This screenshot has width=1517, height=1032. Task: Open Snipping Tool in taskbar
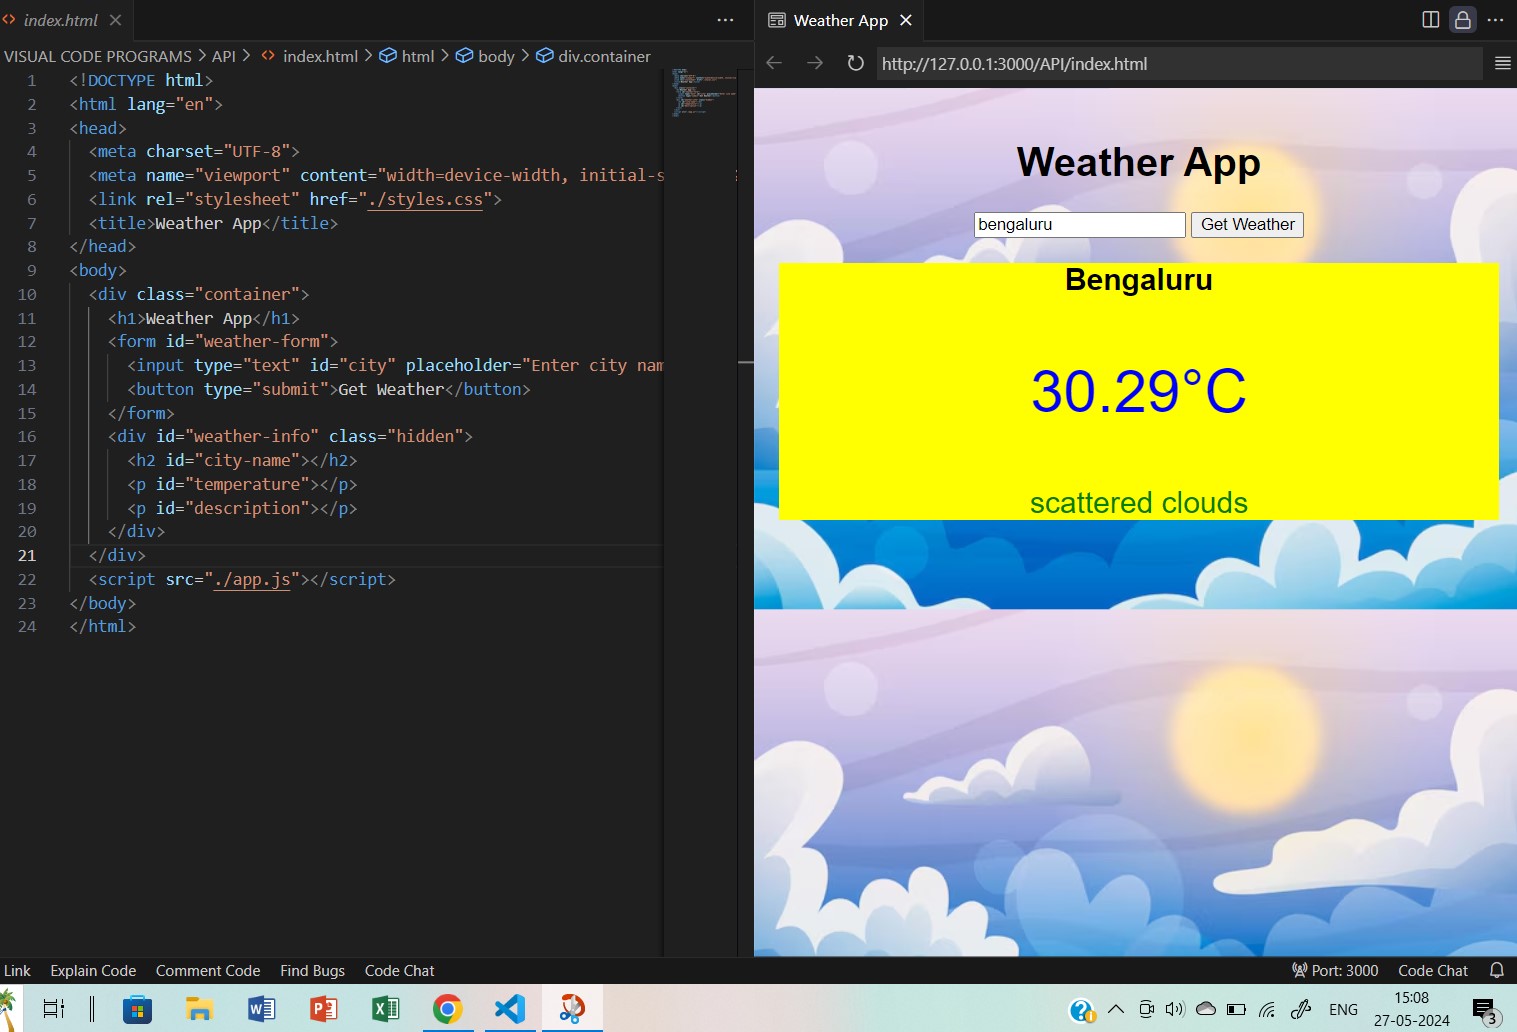(572, 1009)
